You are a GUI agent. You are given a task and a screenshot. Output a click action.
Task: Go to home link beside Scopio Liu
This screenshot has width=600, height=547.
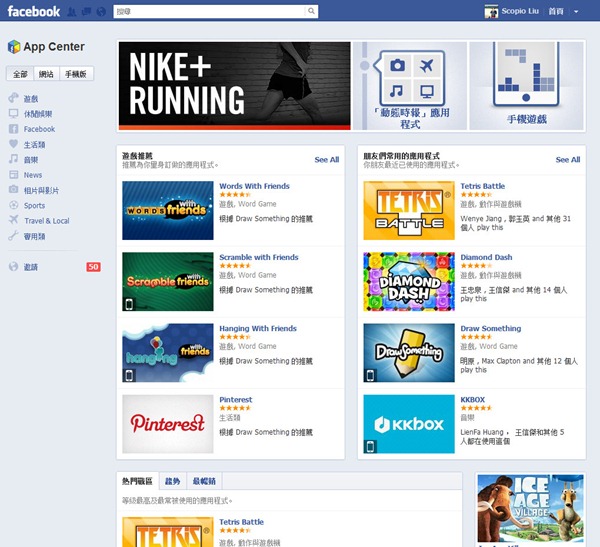pyautogui.click(x=556, y=11)
